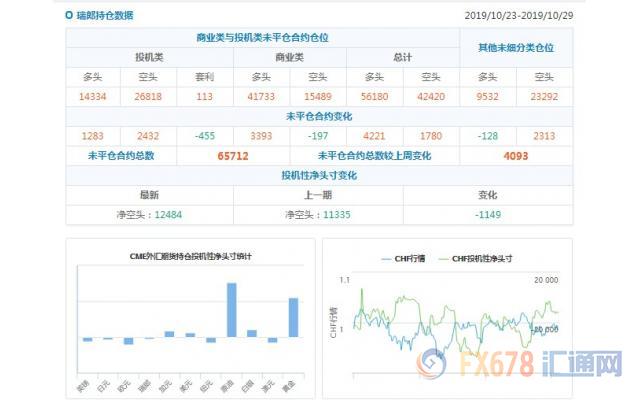Click the 1.1 left axis label
This screenshot has width=640, height=400.
click(x=344, y=280)
